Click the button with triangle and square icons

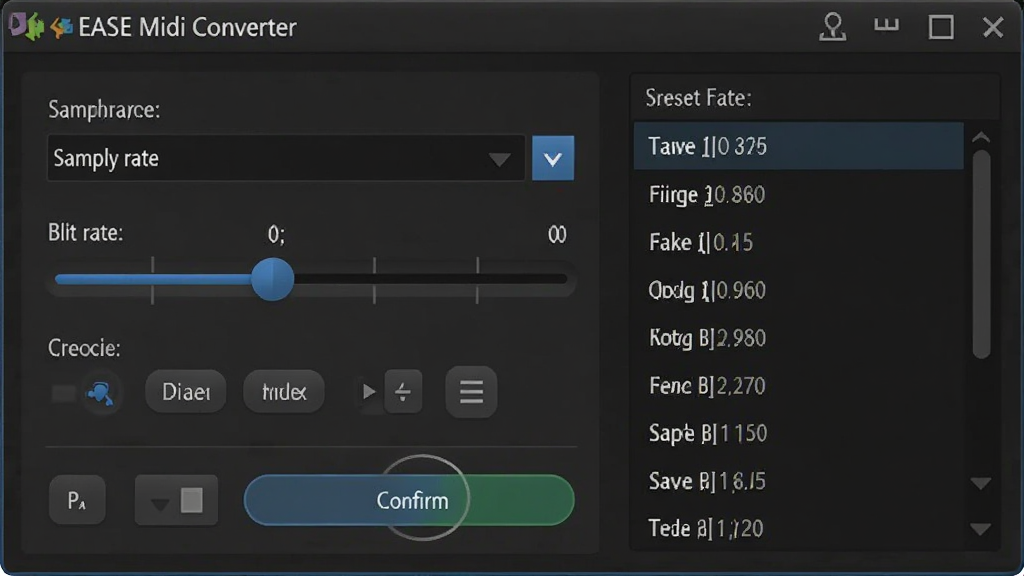(x=176, y=500)
